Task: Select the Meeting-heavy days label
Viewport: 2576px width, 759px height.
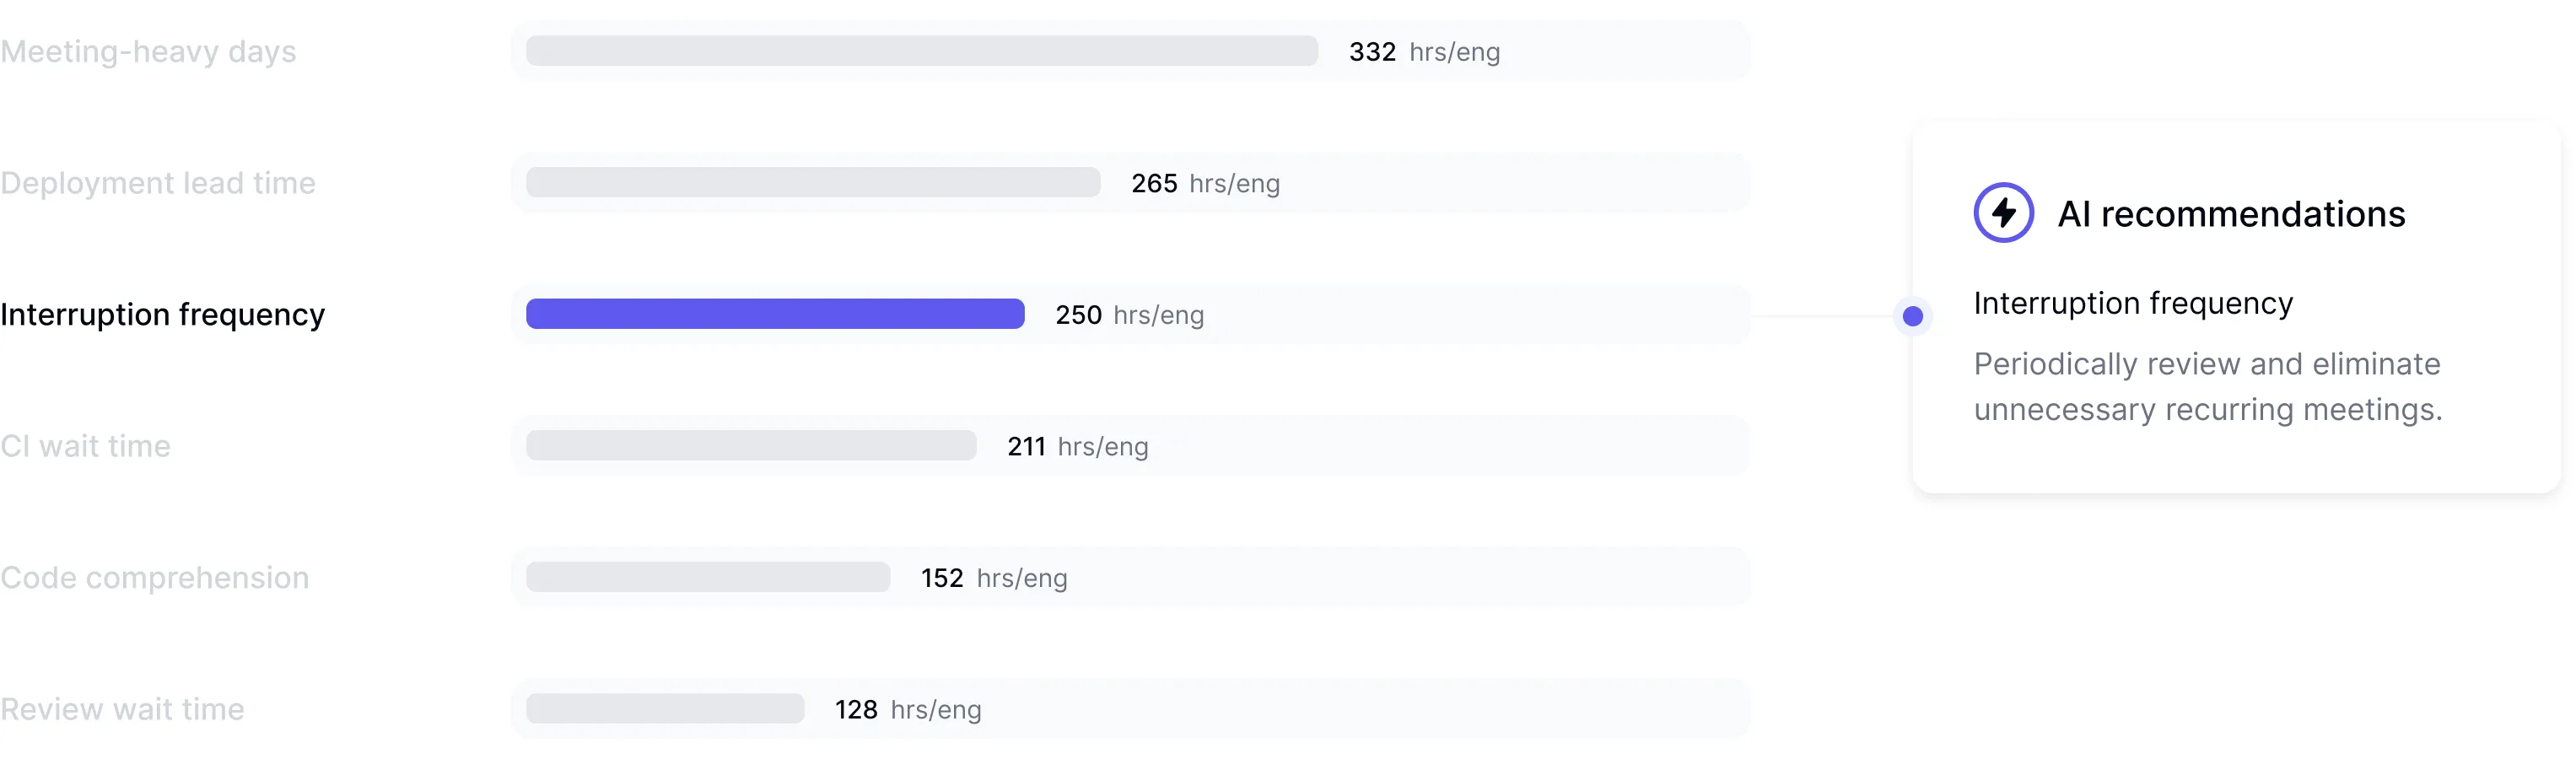Action: tap(148, 52)
